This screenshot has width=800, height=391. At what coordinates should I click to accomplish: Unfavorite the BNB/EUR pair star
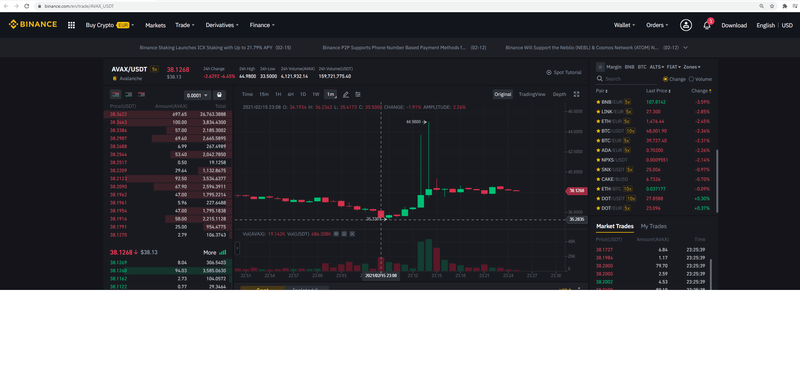click(x=598, y=102)
